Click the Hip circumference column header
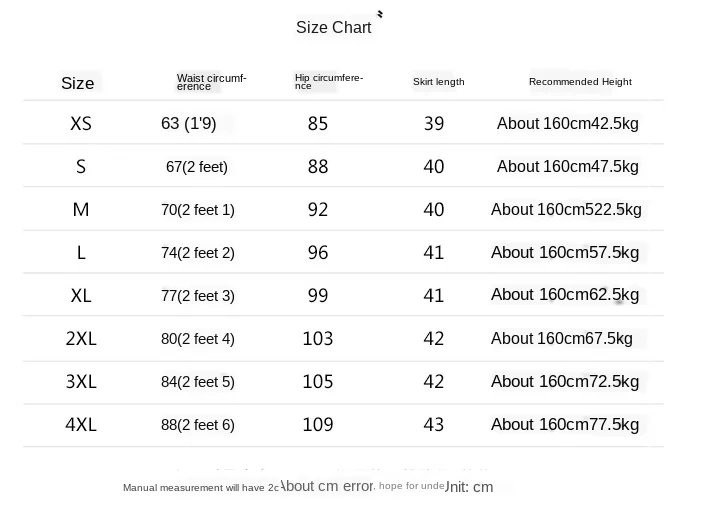The height and width of the screenshot is (510, 706). 329,81
